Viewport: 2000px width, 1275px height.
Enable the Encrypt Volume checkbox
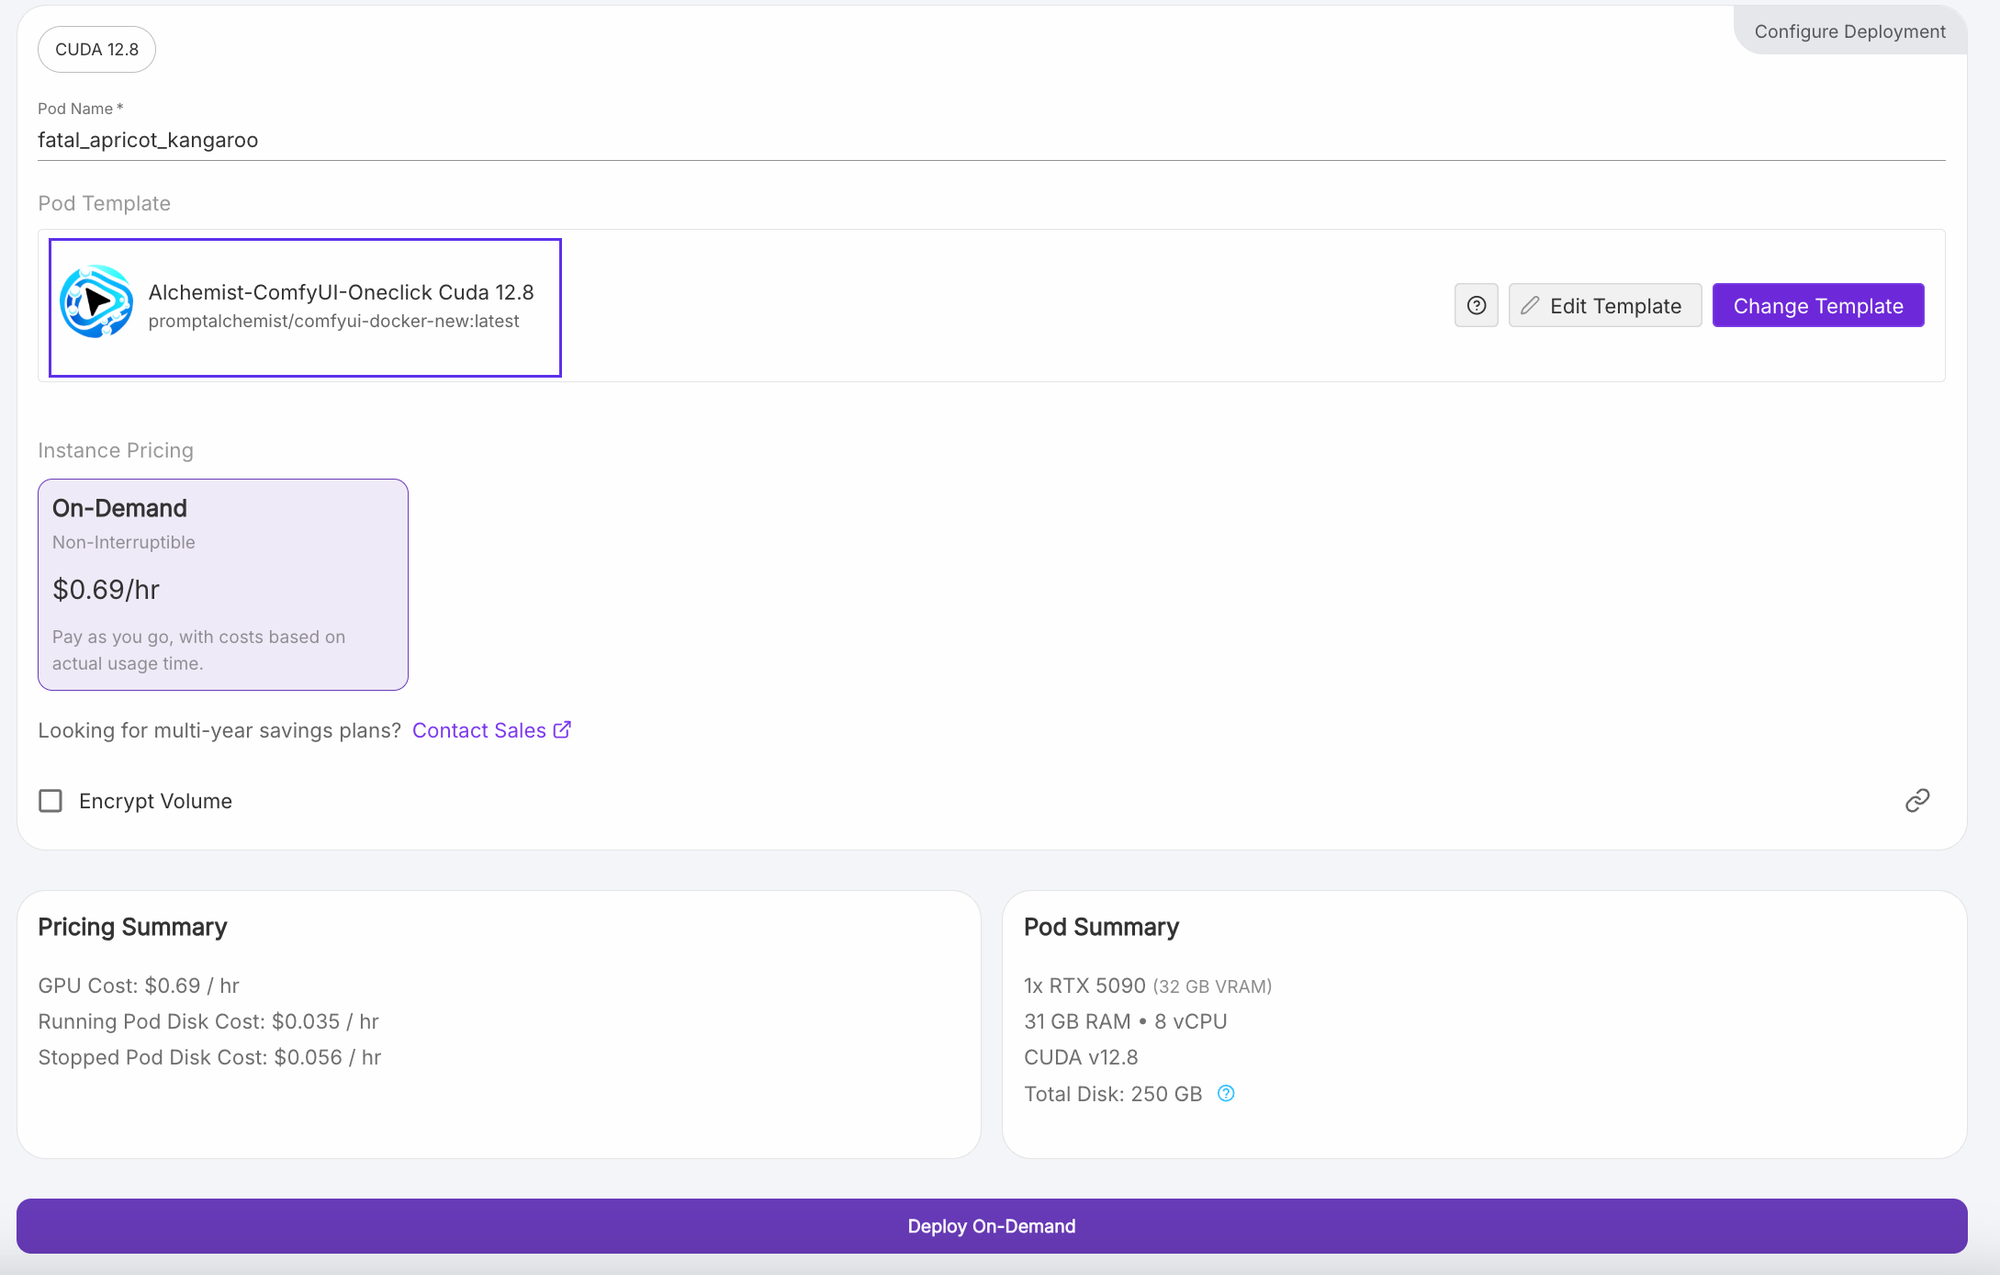click(x=51, y=801)
